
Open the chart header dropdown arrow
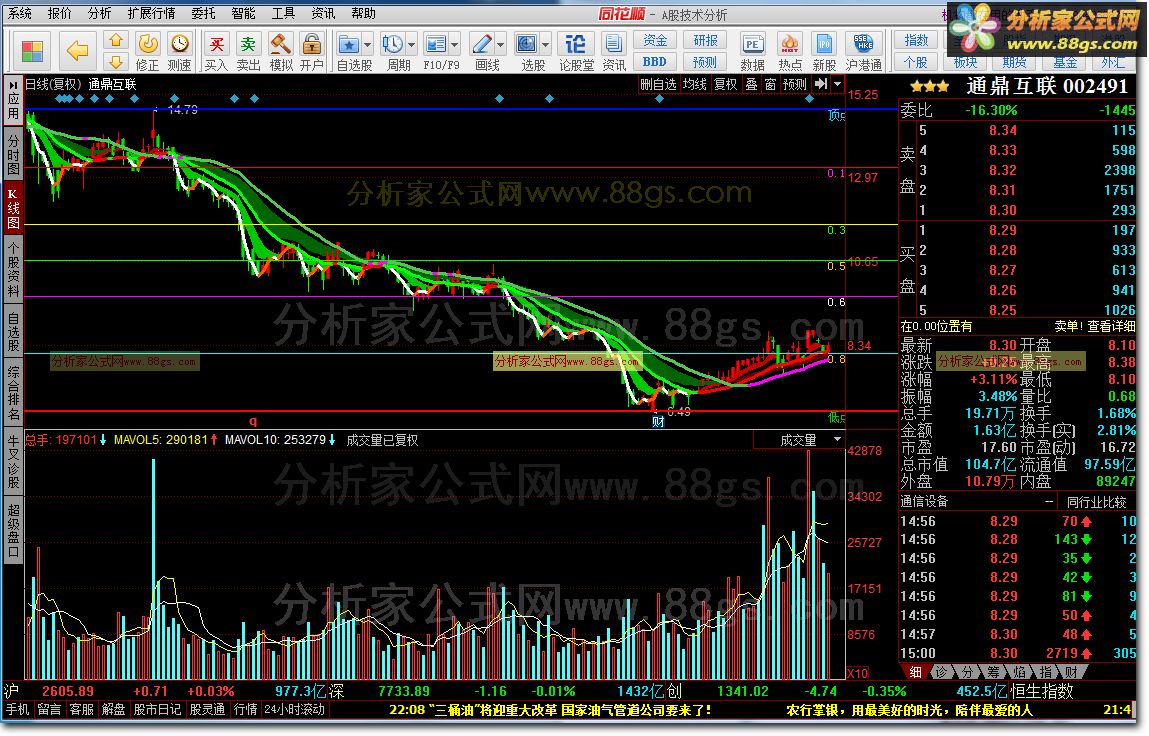coord(838,84)
